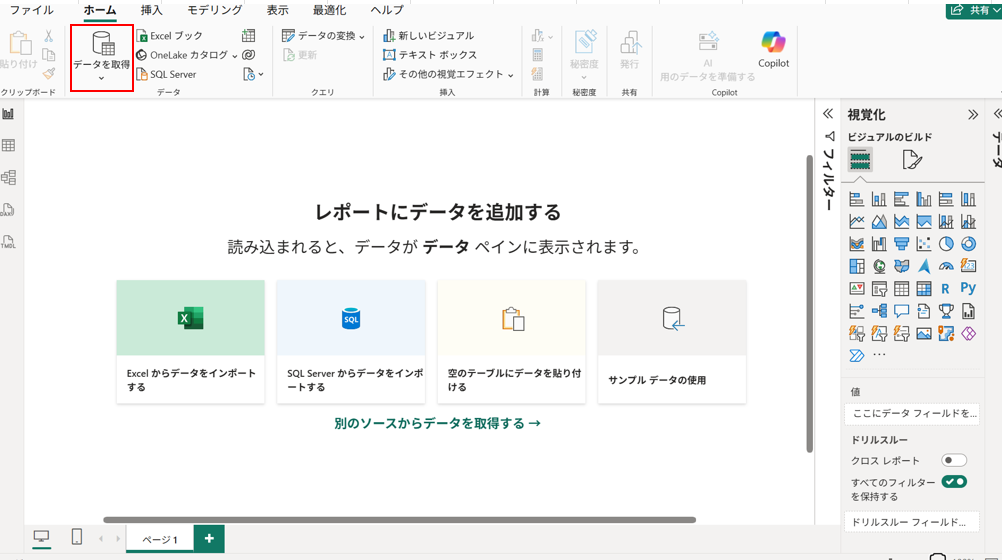Expand the データの変換 dropdown
The width and height of the screenshot is (1002, 560).
click(361, 37)
